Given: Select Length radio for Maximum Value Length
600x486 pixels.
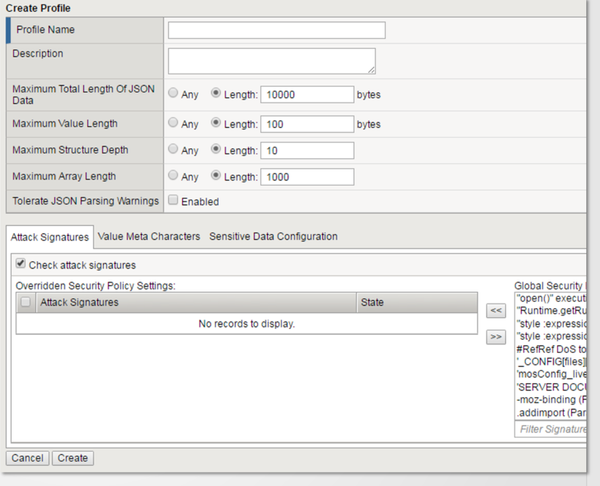Looking at the screenshot, I should coord(216,124).
